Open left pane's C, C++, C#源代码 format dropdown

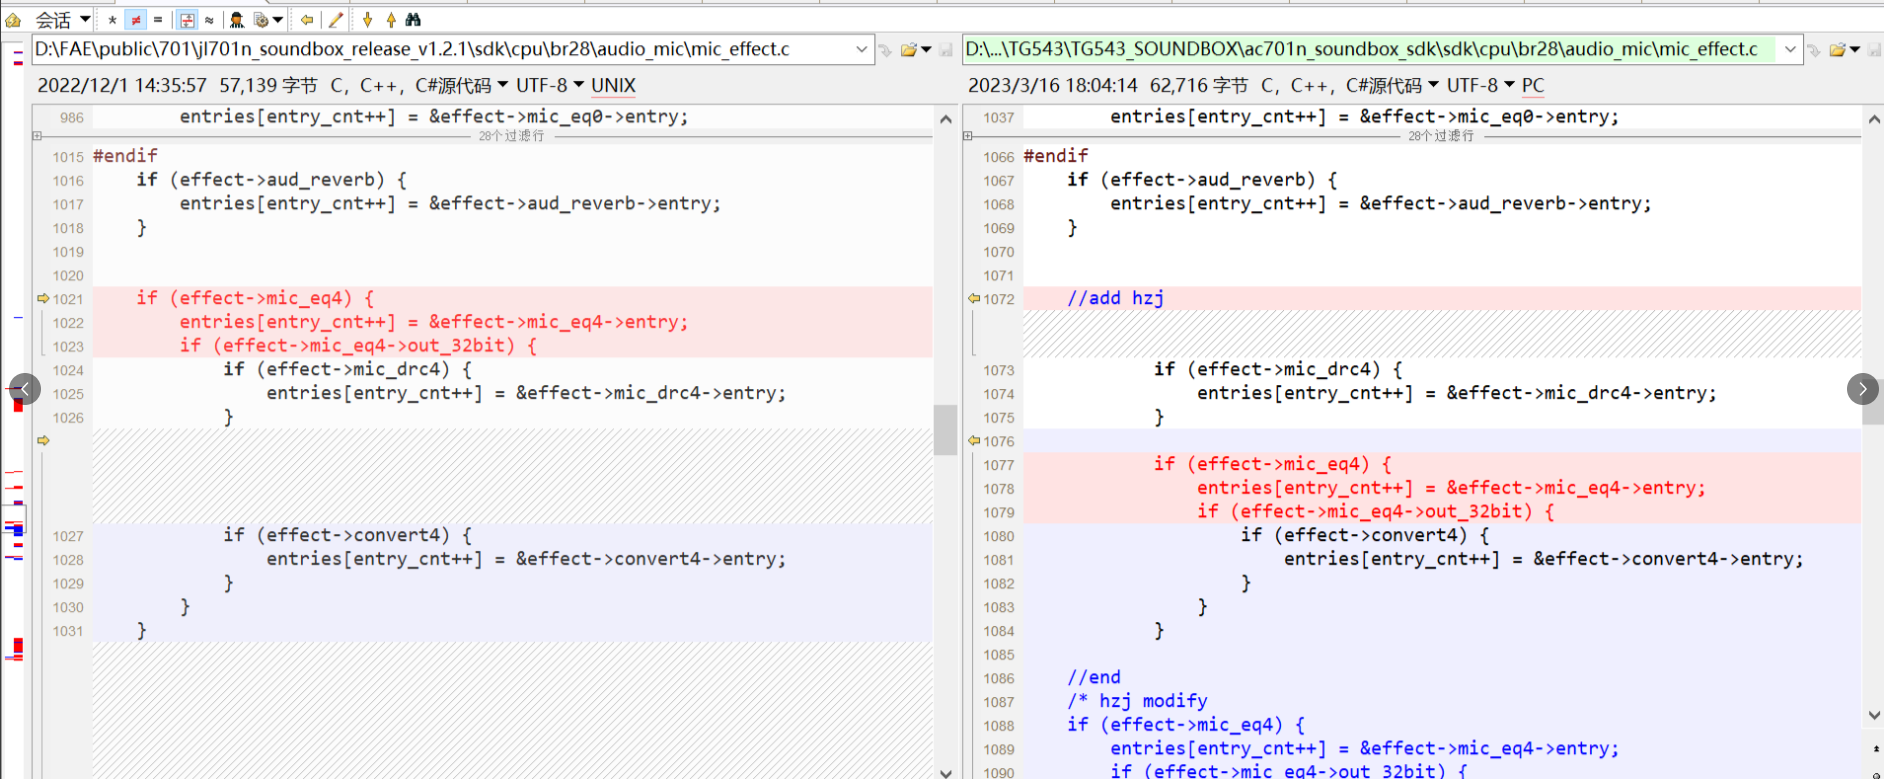click(x=419, y=86)
